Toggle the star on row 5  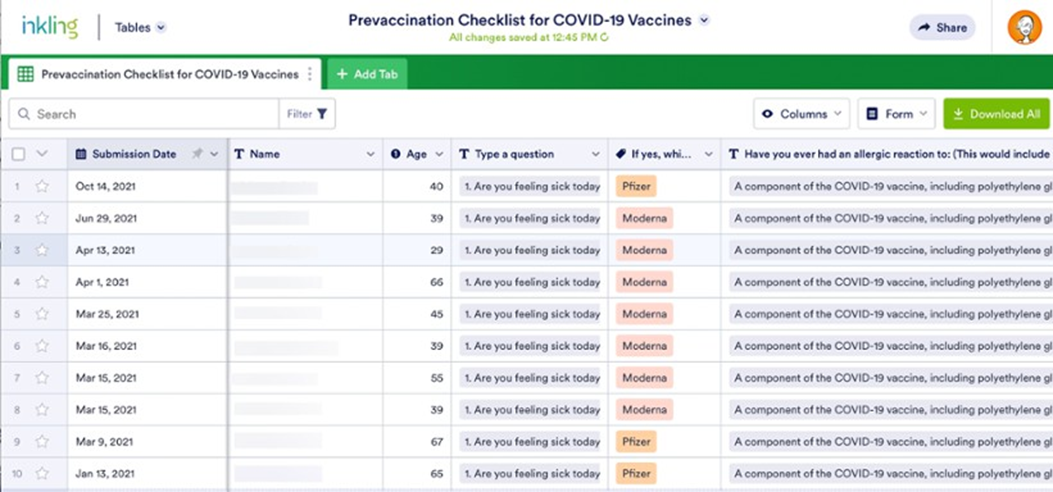[42, 314]
